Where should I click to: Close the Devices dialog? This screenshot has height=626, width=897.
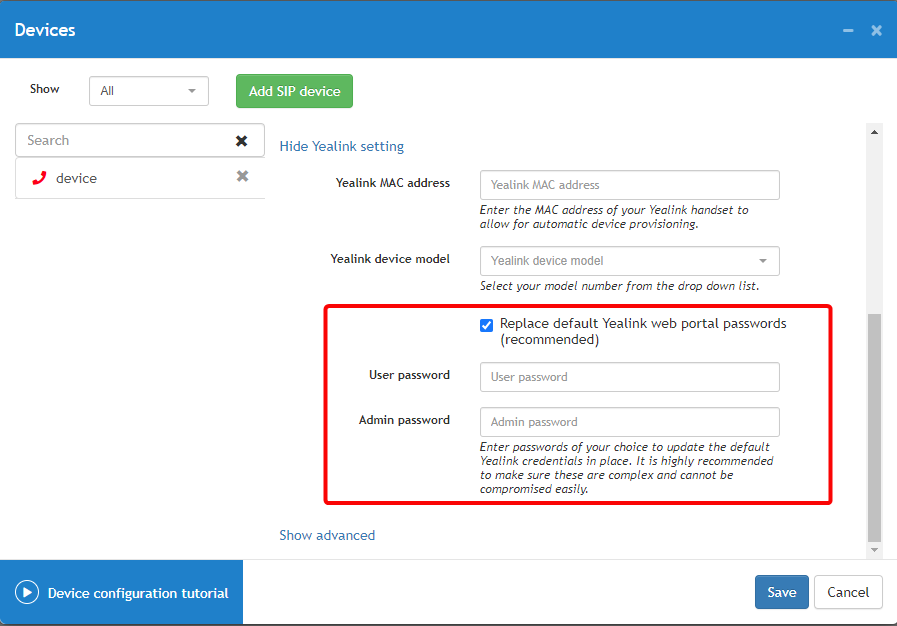pos(876,30)
